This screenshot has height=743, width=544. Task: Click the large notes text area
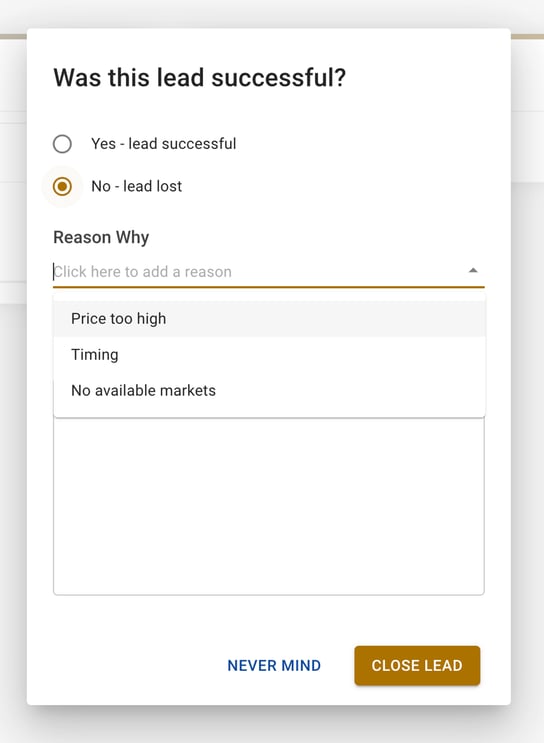[269, 506]
